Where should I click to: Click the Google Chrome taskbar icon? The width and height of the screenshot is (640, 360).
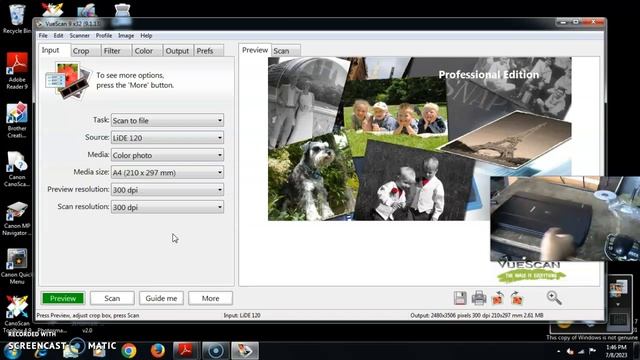click(129, 351)
